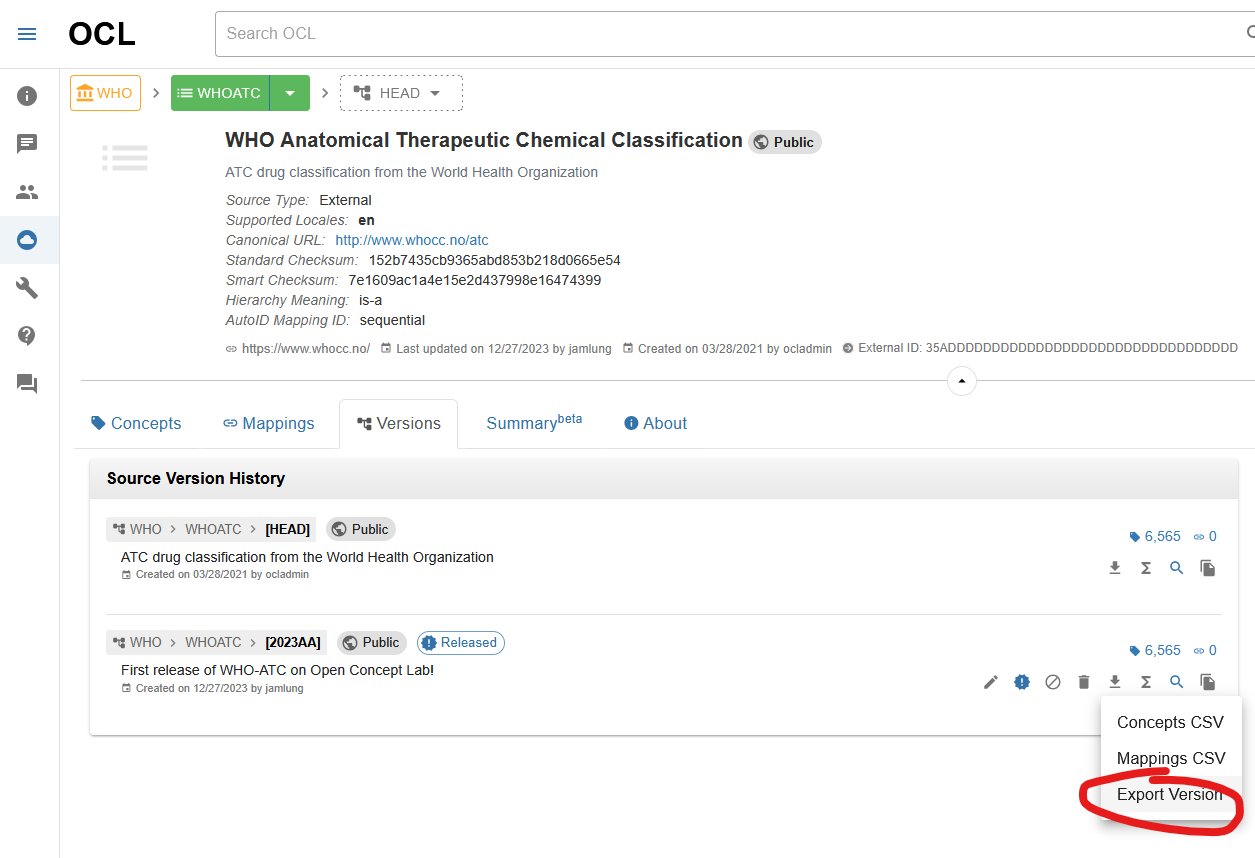Copy the 2023AA version URL

coord(1208,682)
